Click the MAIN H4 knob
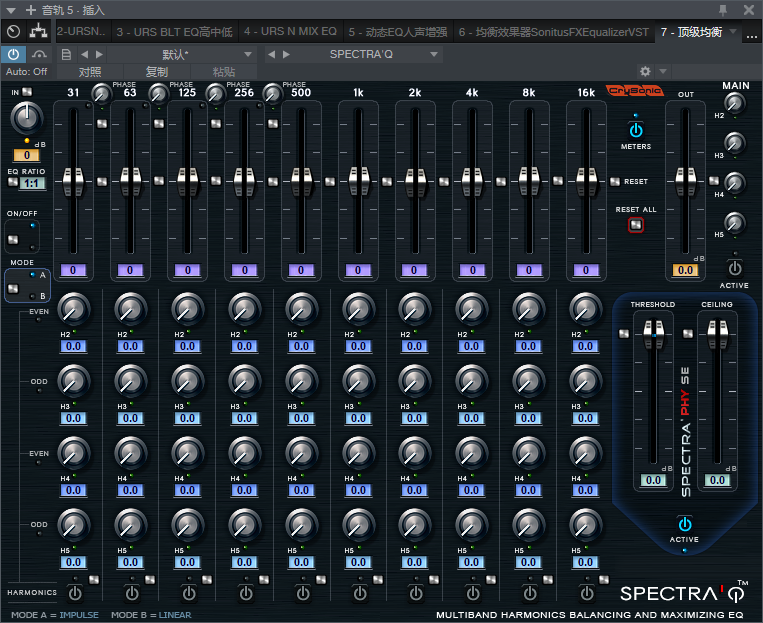This screenshot has width=763, height=623. tap(734, 183)
